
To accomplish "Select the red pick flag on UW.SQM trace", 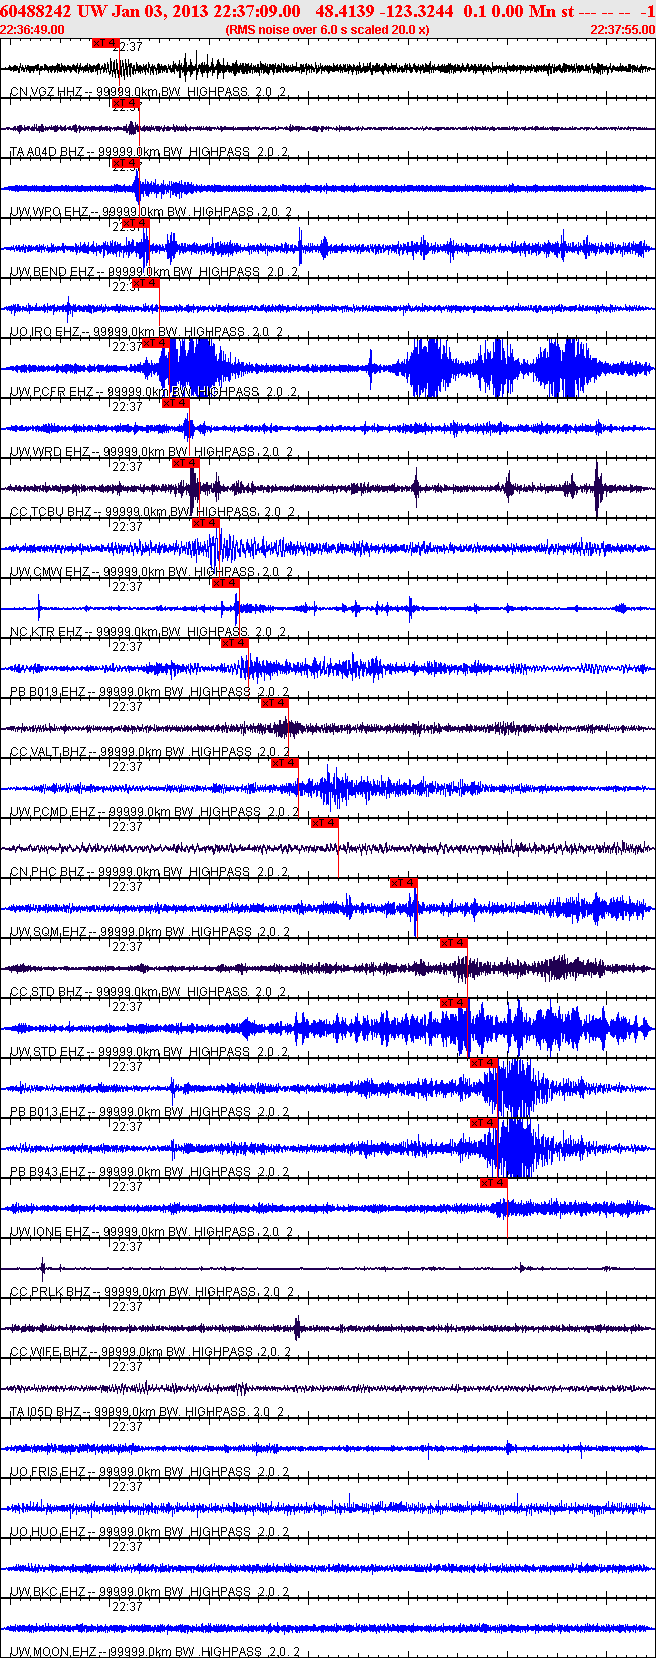I will pos(403,883).
